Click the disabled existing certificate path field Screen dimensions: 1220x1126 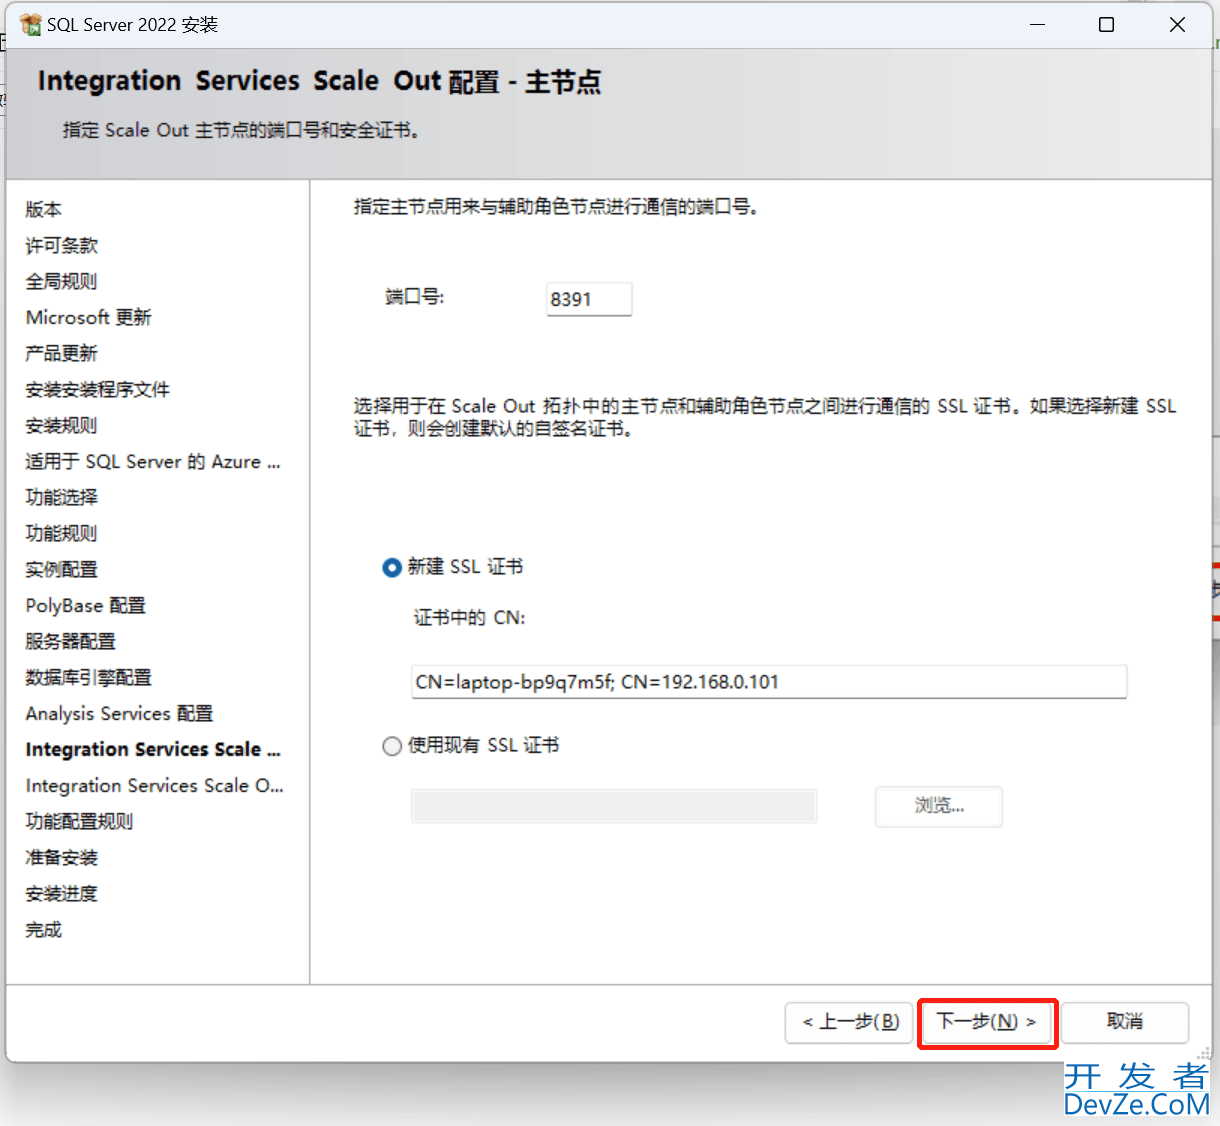click(614, 806)
